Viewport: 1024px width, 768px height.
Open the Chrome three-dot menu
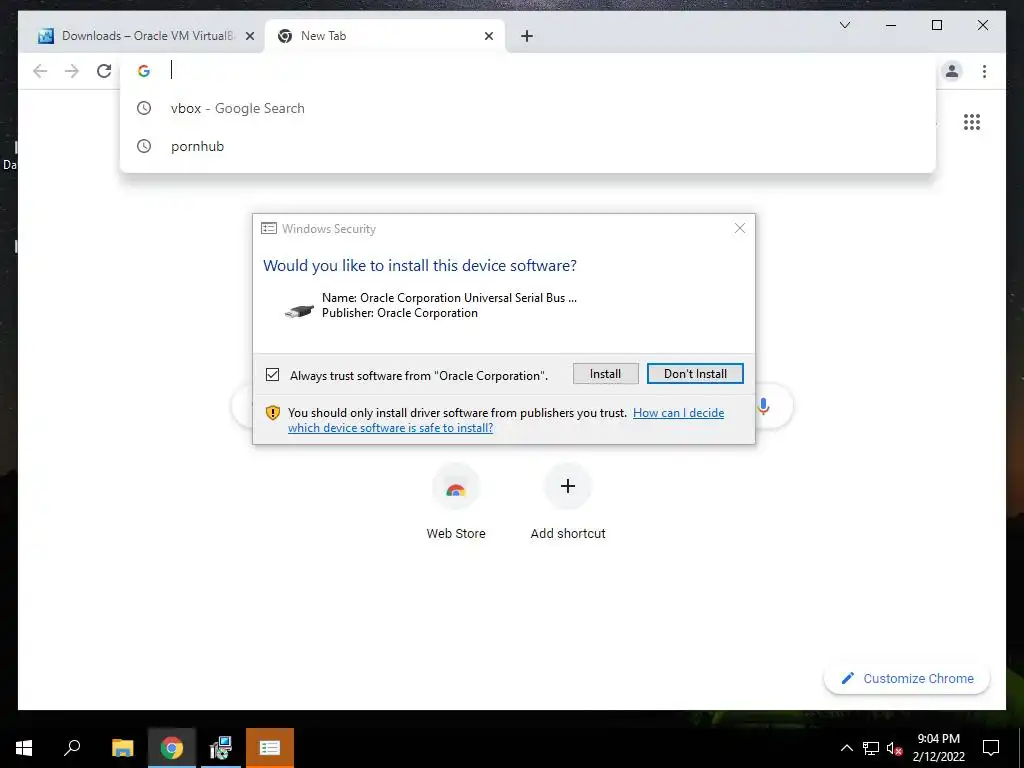(x=984, y=71)
